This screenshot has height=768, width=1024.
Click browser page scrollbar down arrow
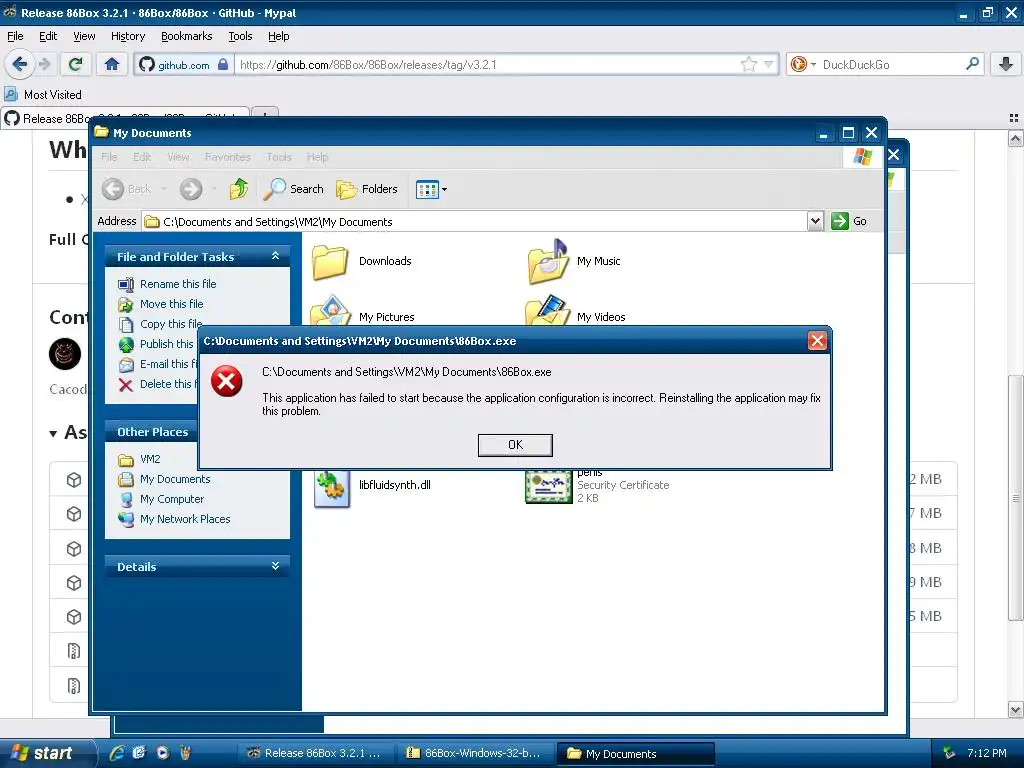click(x=1015, y=709)
